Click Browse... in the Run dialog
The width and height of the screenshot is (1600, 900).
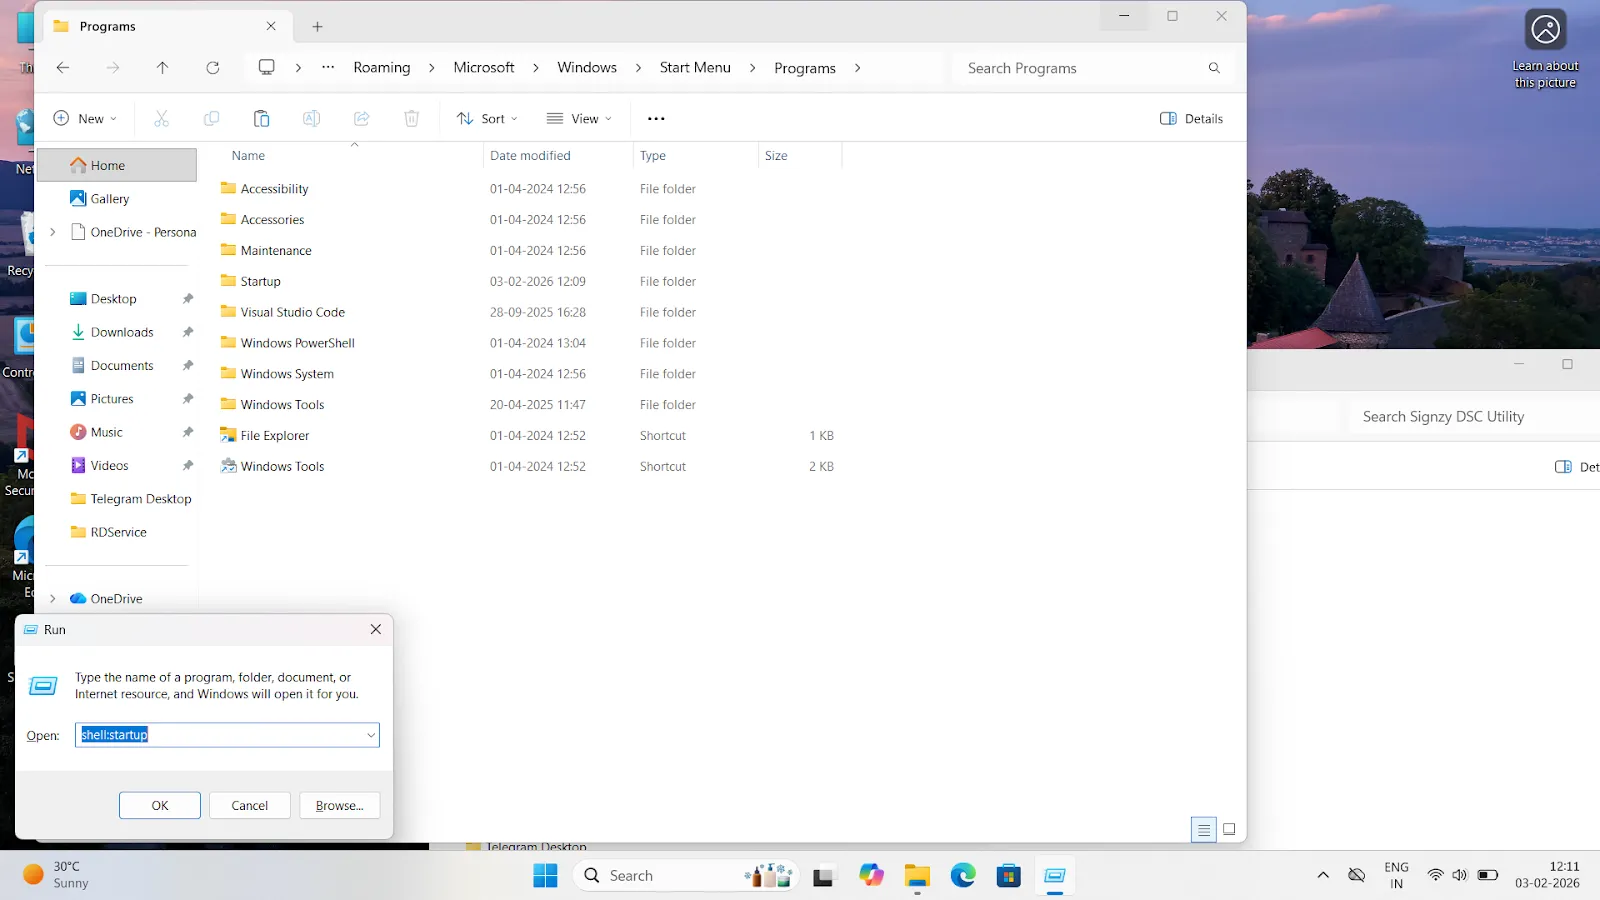tap(340, 806)
